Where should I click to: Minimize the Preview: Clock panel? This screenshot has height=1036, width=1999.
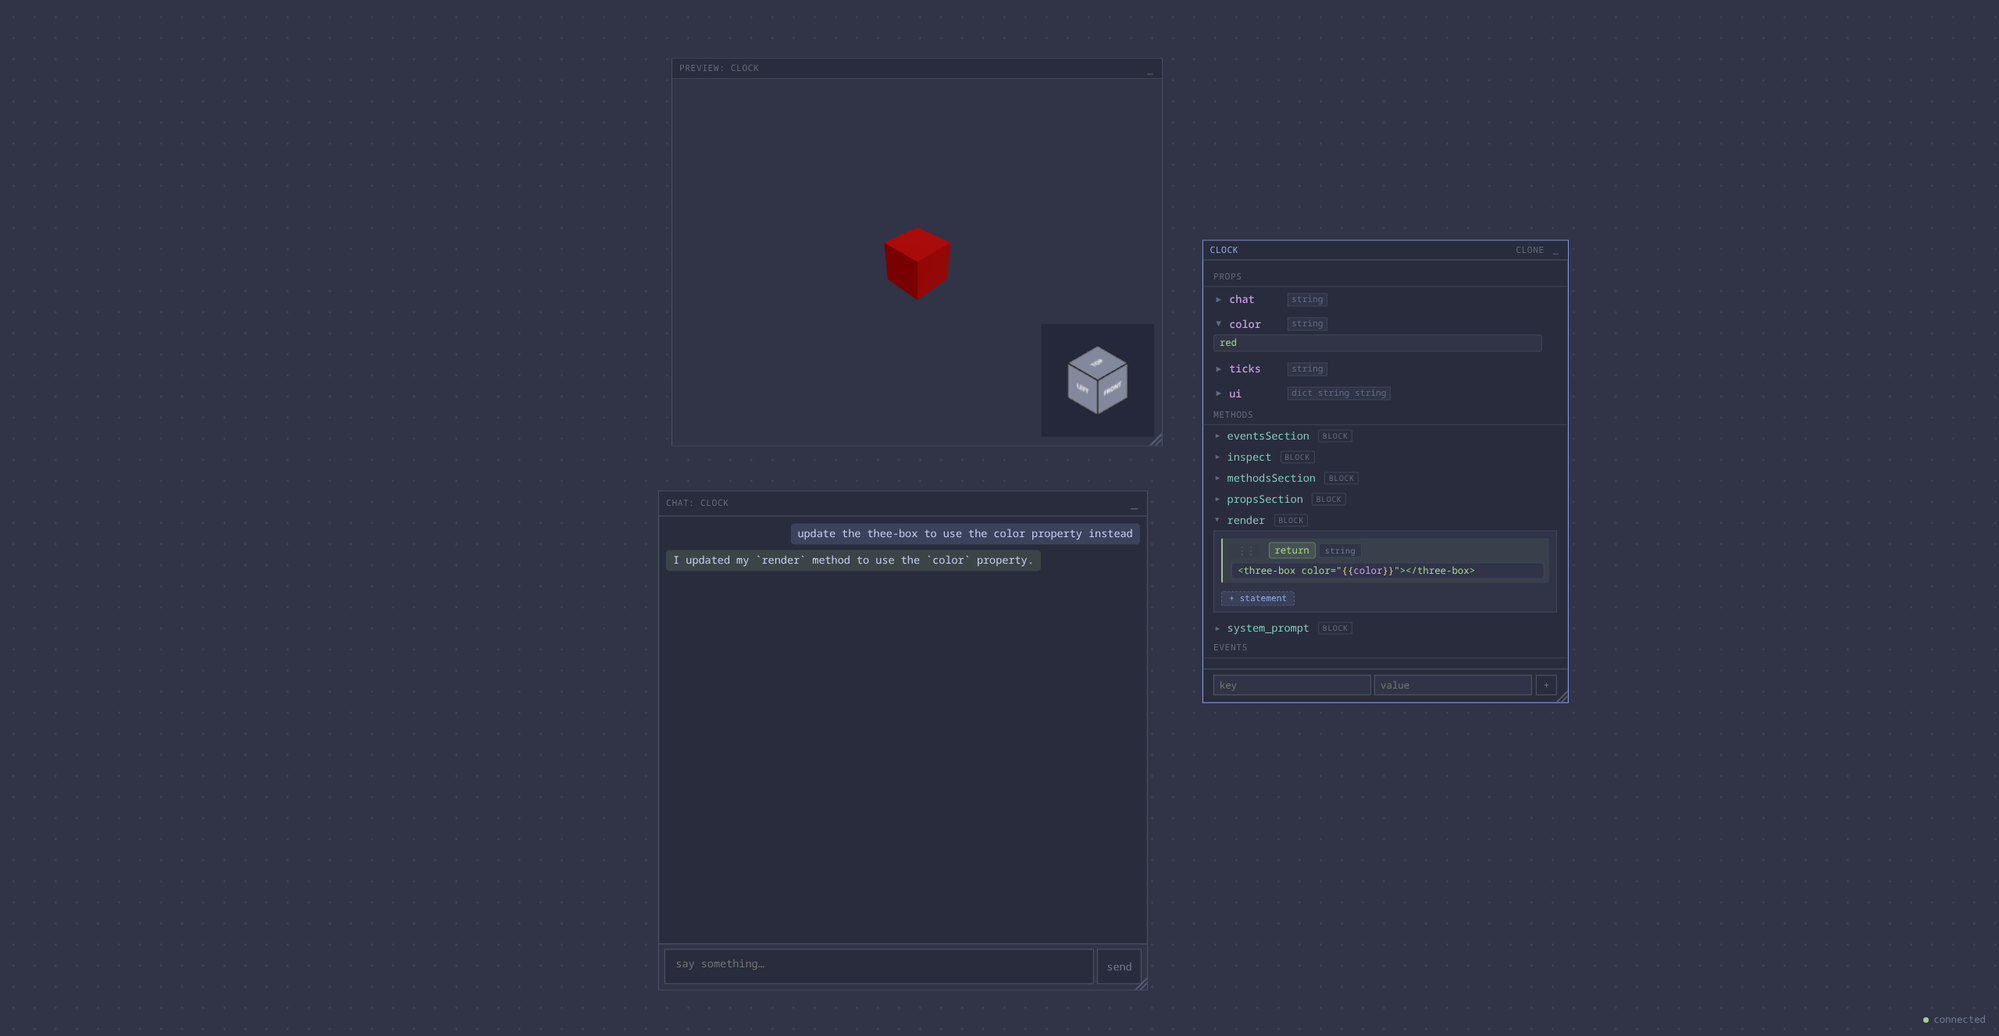[x=1149, y=70]
